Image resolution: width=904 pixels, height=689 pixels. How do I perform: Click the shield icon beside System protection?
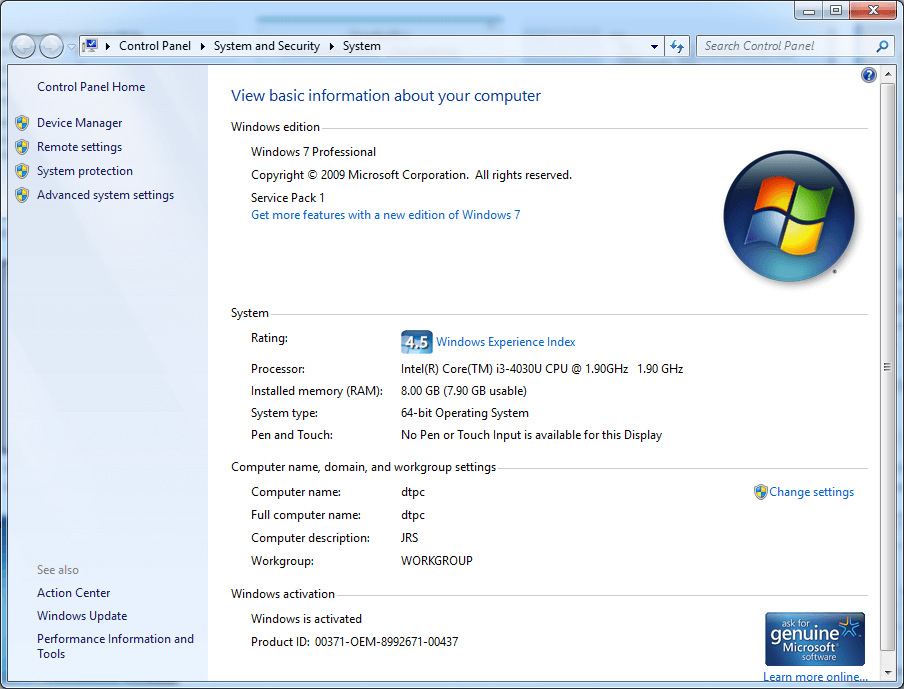point(22,171)
